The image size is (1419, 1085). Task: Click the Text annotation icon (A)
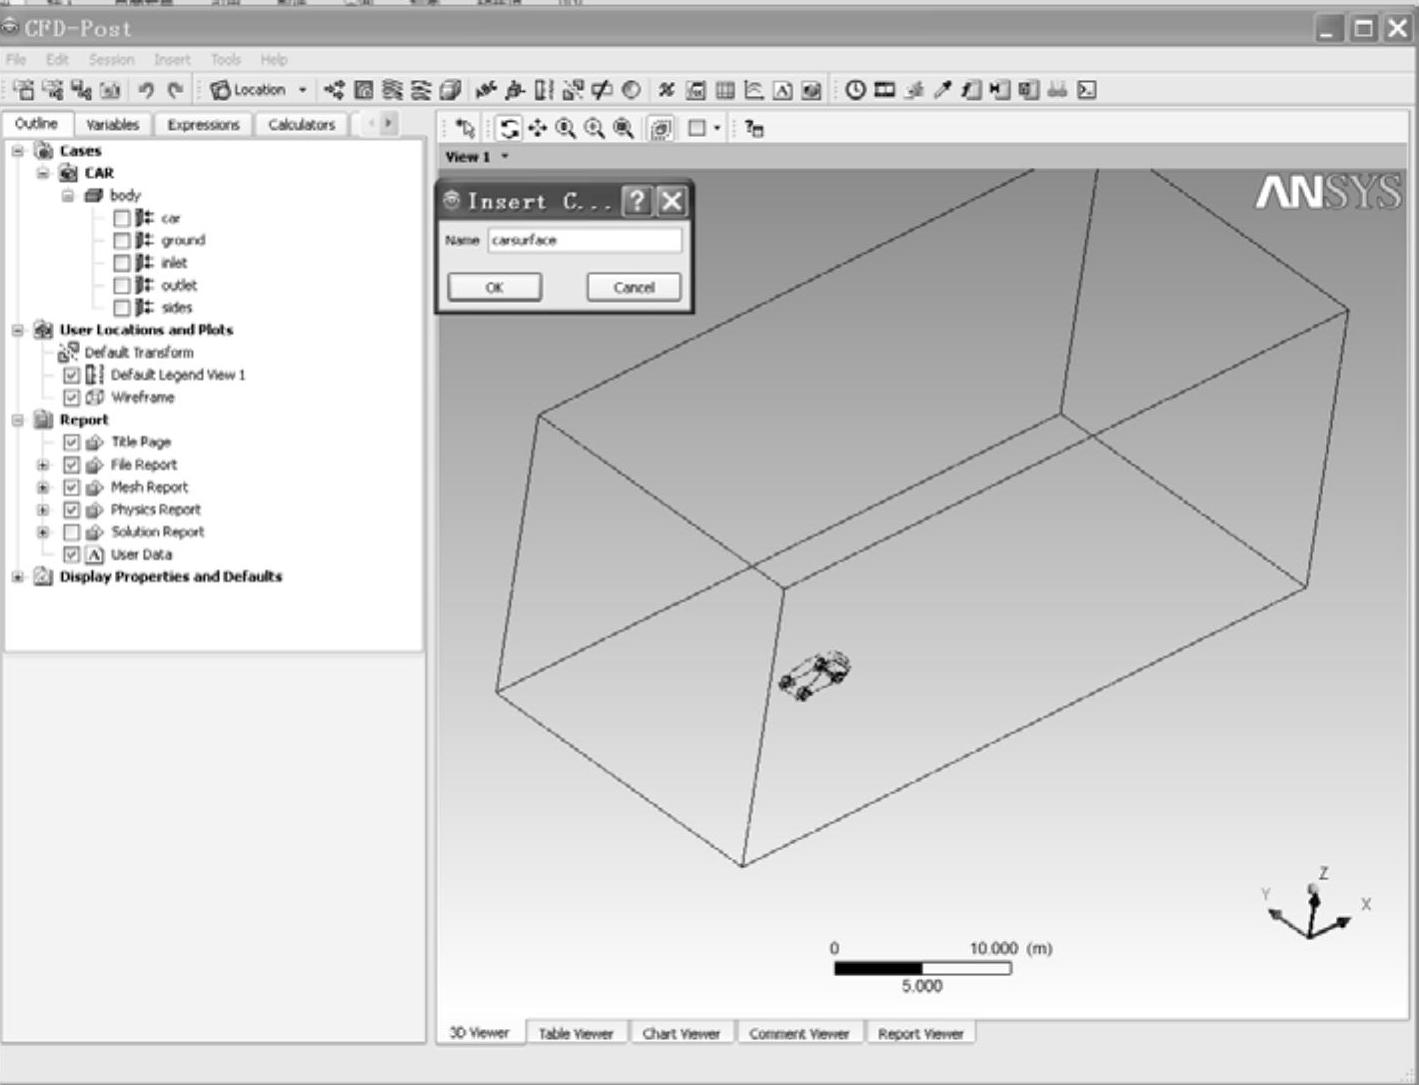pyautogui.click(x=783, y=90)
